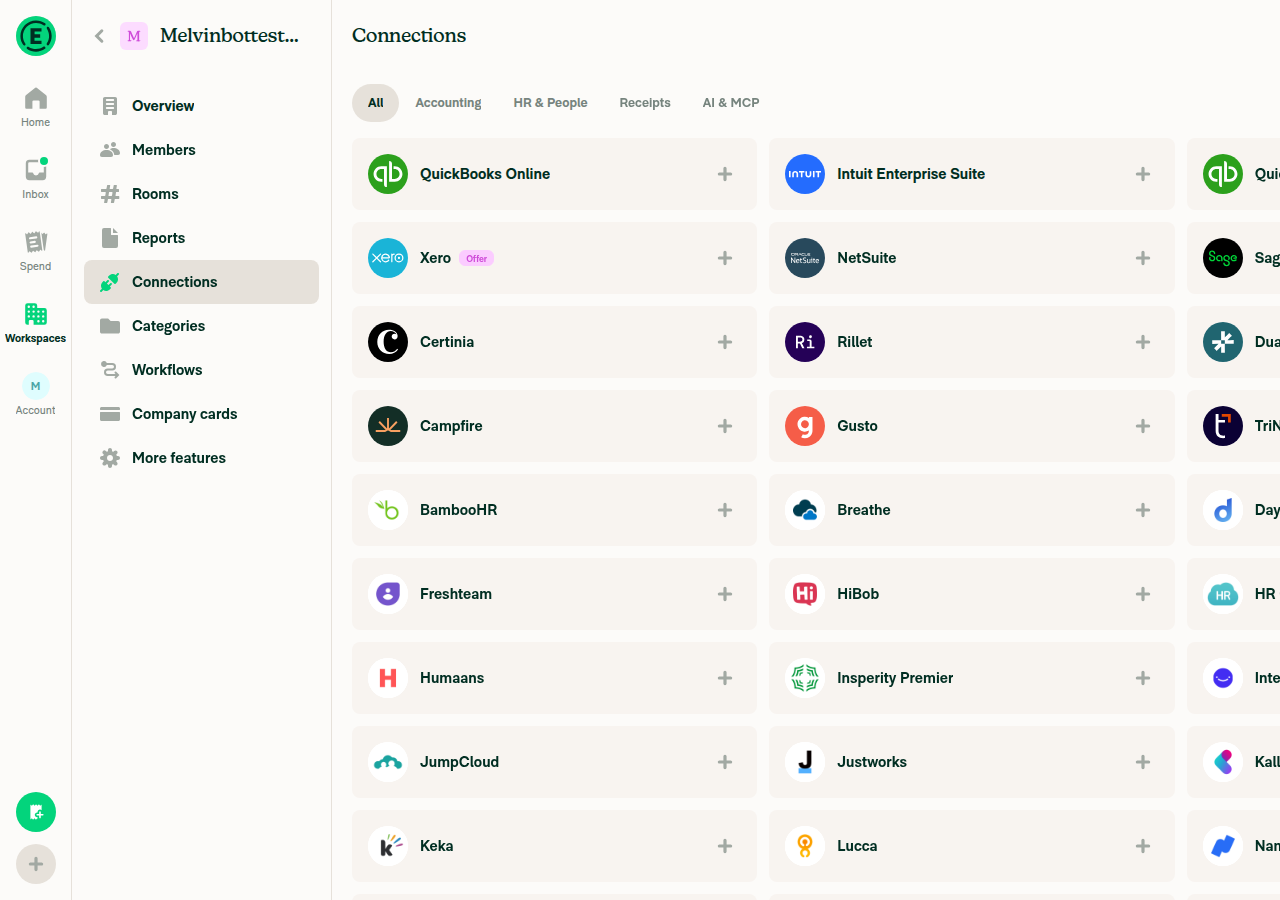Click the Humaans connection name

452,678
